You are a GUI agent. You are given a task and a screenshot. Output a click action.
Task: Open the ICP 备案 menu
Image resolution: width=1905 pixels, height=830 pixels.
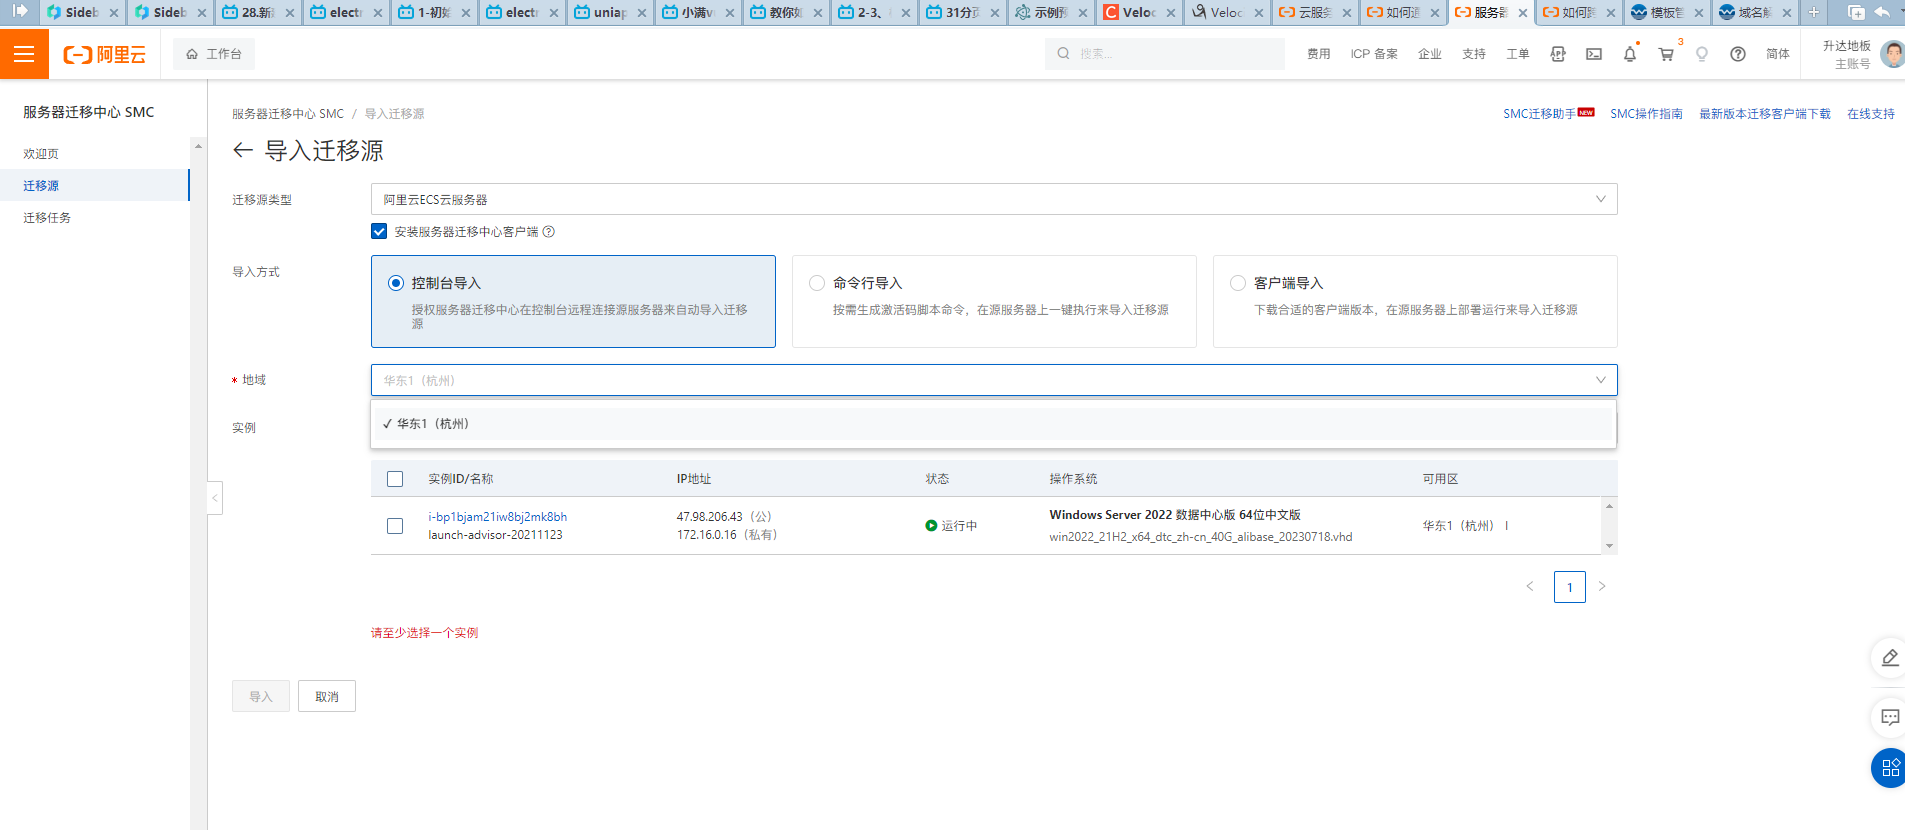point(1374,54)
